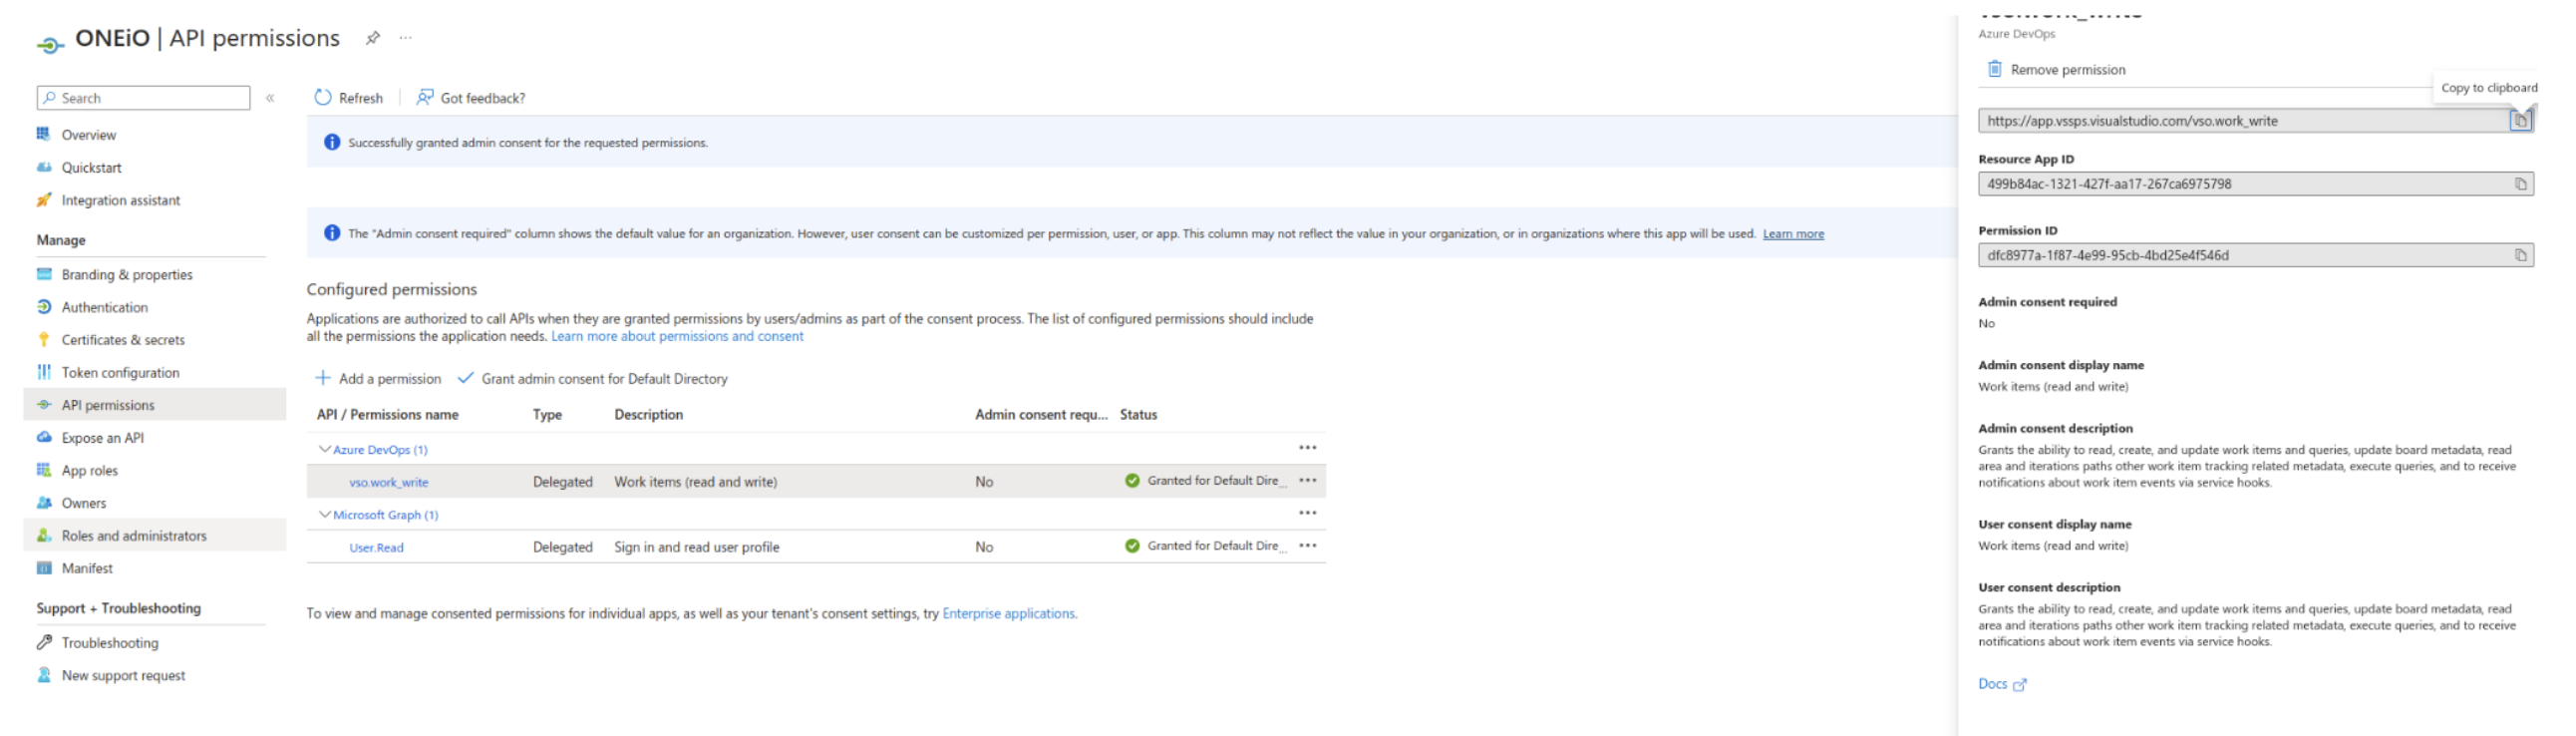2576x736 pixels.
Task: Open ellipsis menu for vso.work_write row
Action: click(x=1307, y=480)
